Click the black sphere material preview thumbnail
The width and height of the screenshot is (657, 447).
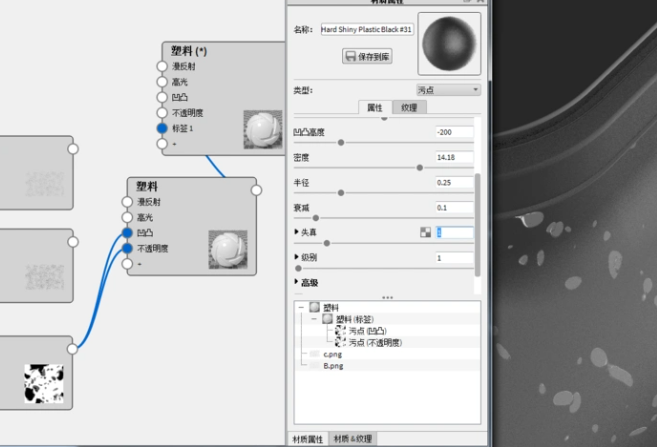coord(449,44)
